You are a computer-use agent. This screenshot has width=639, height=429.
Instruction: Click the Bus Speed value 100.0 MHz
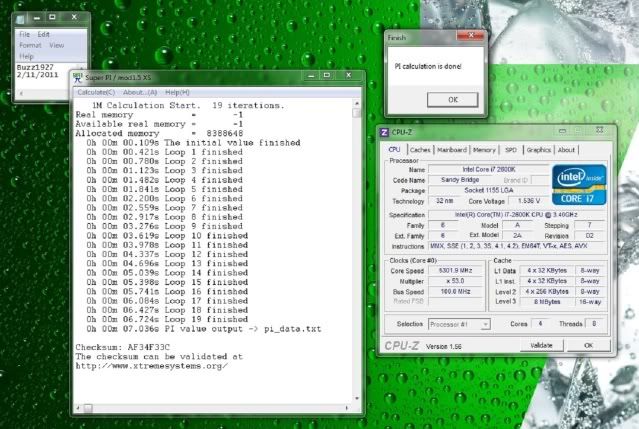point(455,292)
